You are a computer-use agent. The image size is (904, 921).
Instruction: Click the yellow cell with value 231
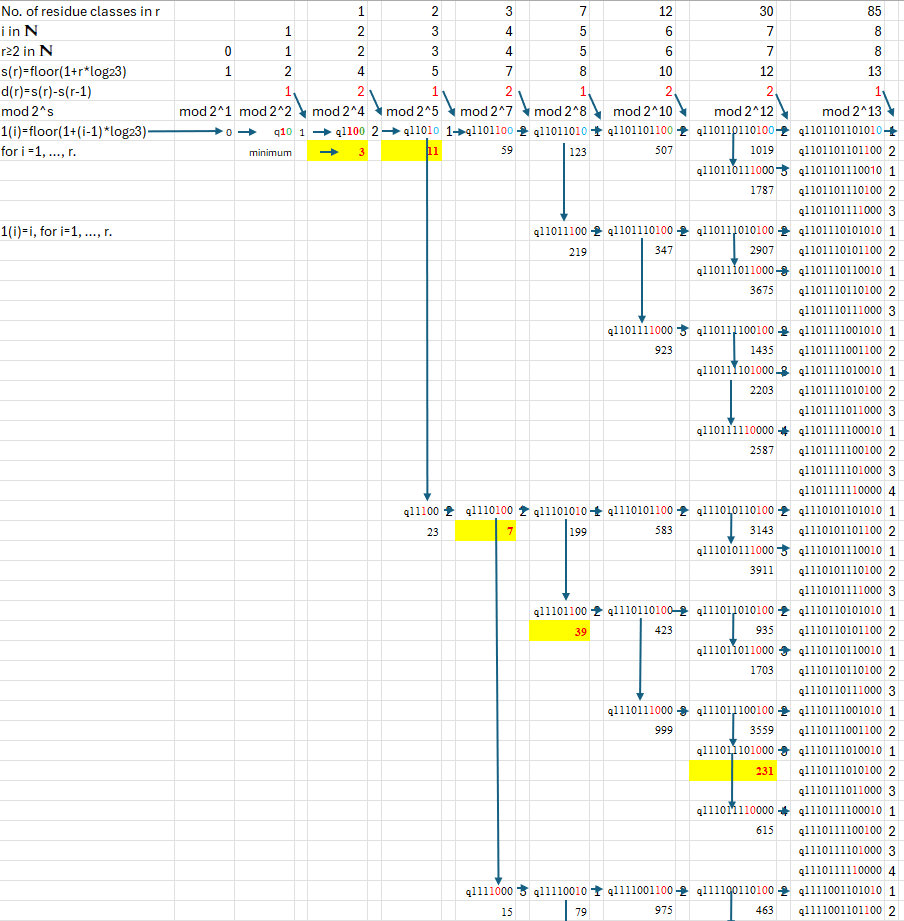[732, 771]
